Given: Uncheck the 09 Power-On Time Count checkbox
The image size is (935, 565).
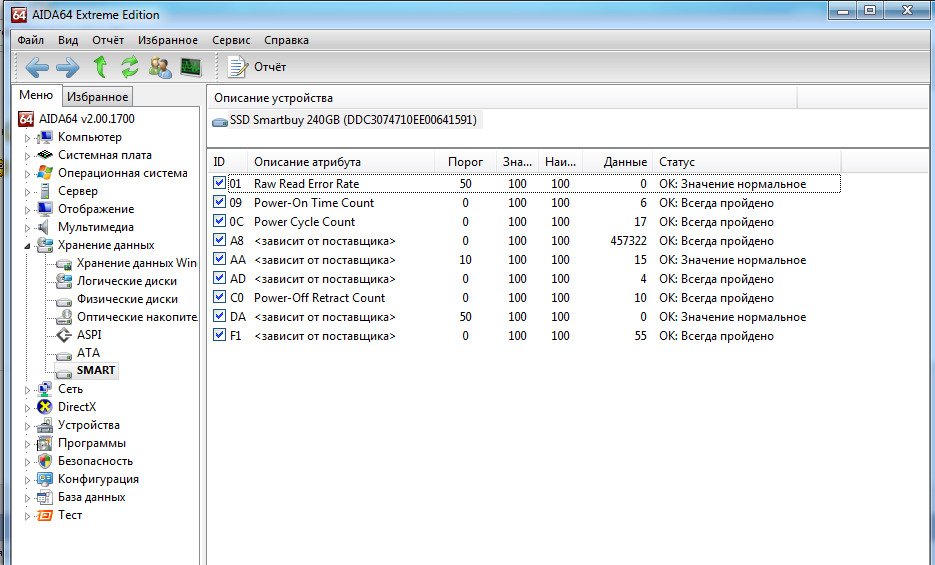Looking at the screenshot, I should 219,202.
